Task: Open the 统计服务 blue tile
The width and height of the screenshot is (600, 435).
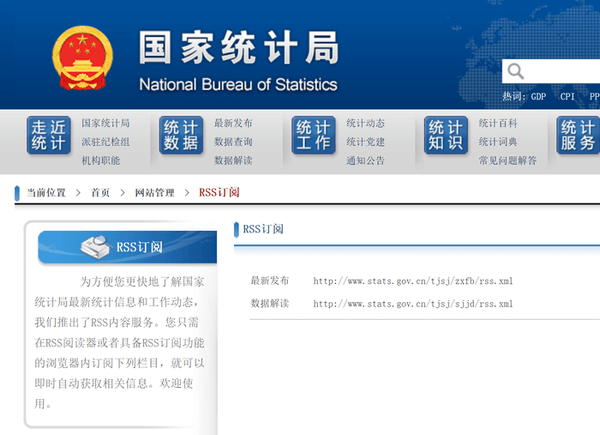Action: 578,135
